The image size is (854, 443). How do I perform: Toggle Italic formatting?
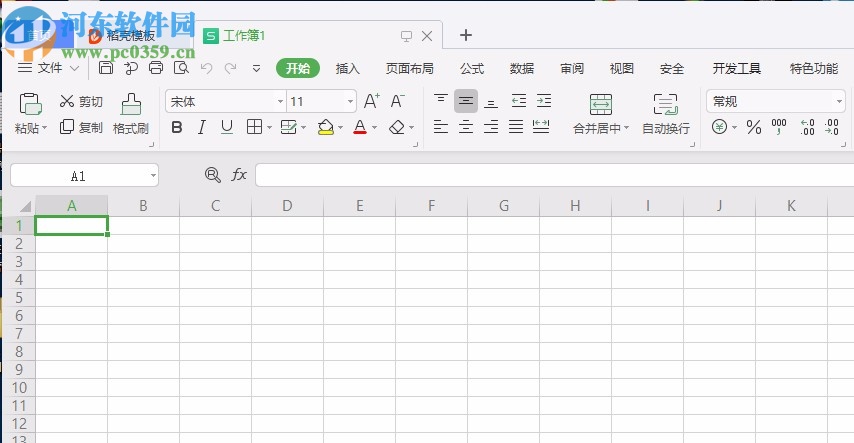(x=202, y=128)
